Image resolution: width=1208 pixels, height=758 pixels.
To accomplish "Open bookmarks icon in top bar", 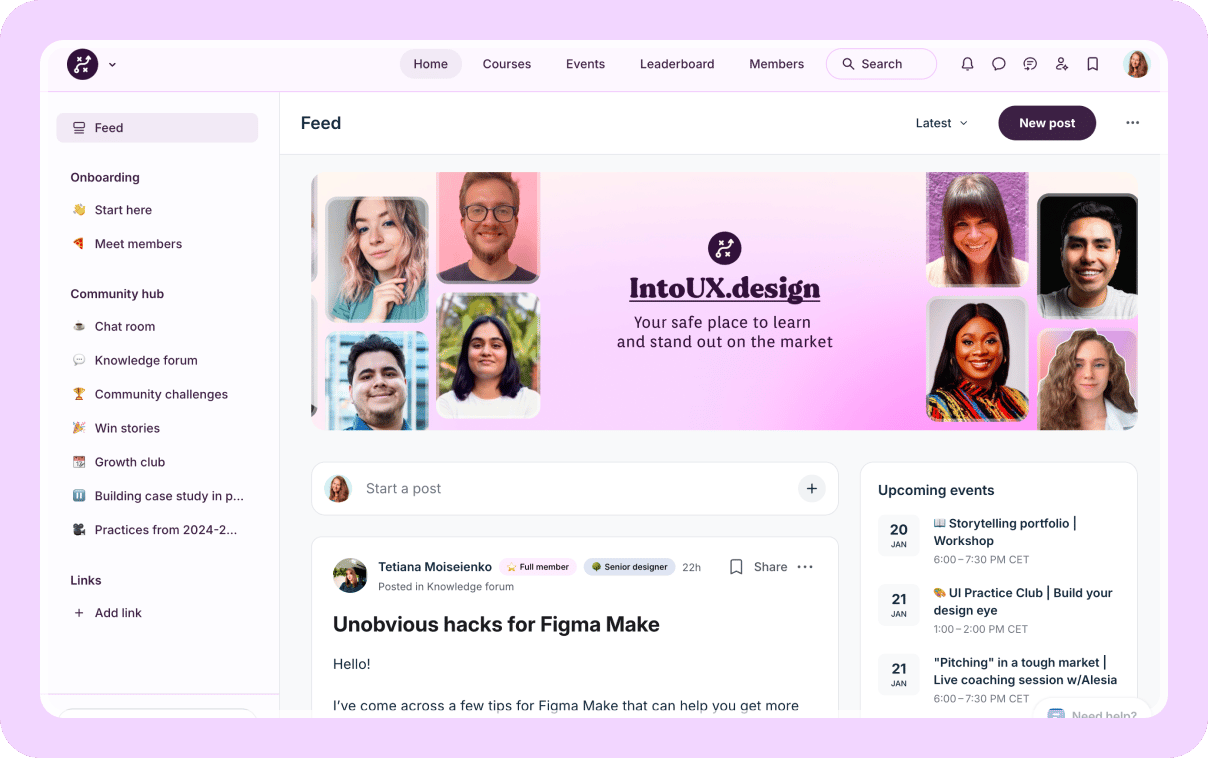I will tap(1093, 64).
